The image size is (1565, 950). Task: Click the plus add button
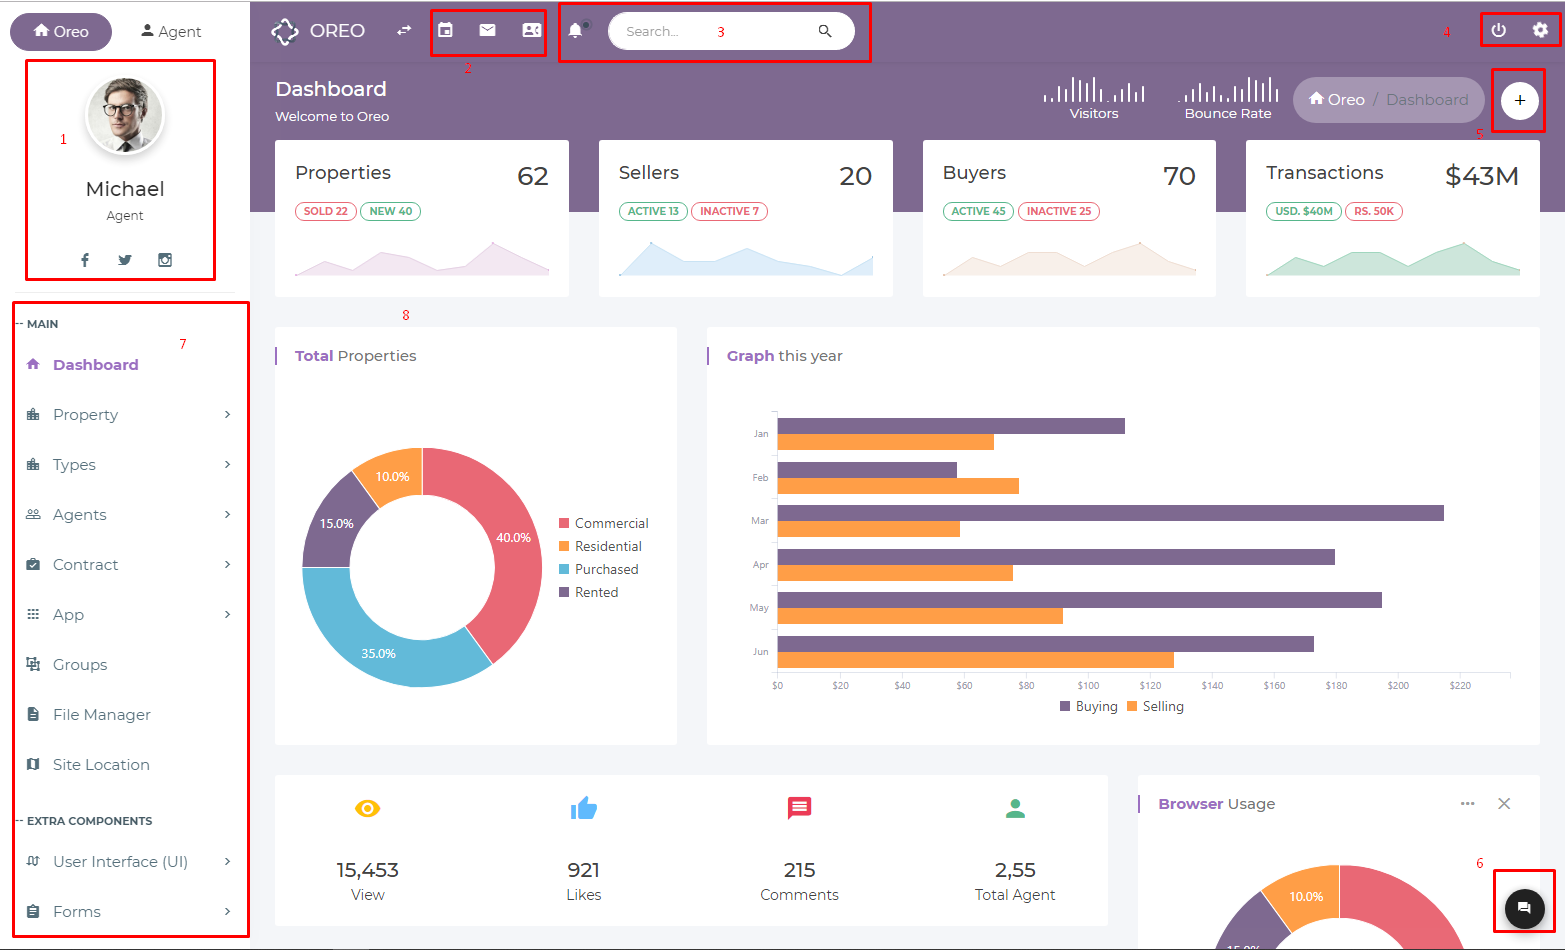1519,100
